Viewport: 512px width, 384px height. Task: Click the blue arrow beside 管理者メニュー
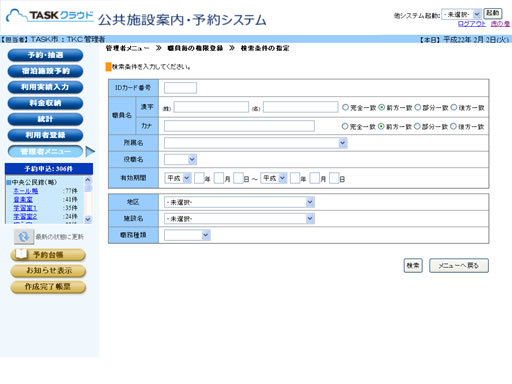[90, 151]
